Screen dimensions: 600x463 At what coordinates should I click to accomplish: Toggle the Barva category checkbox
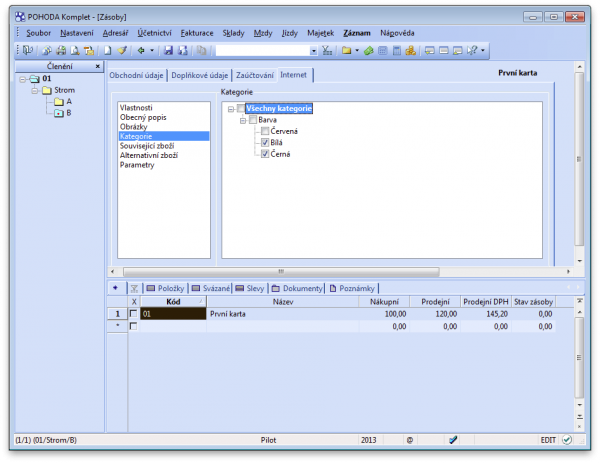click(x=253, y=120)
